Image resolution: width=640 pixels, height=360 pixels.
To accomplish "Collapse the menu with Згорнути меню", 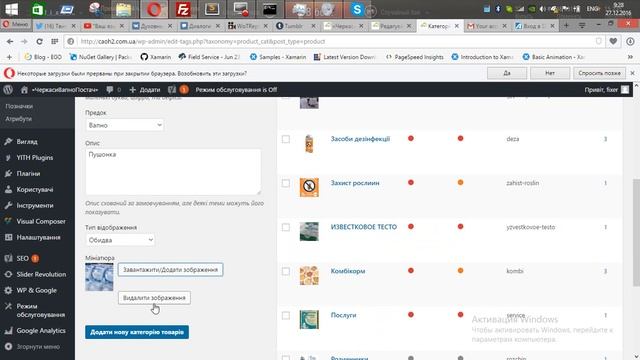I will tap(38, 347).
